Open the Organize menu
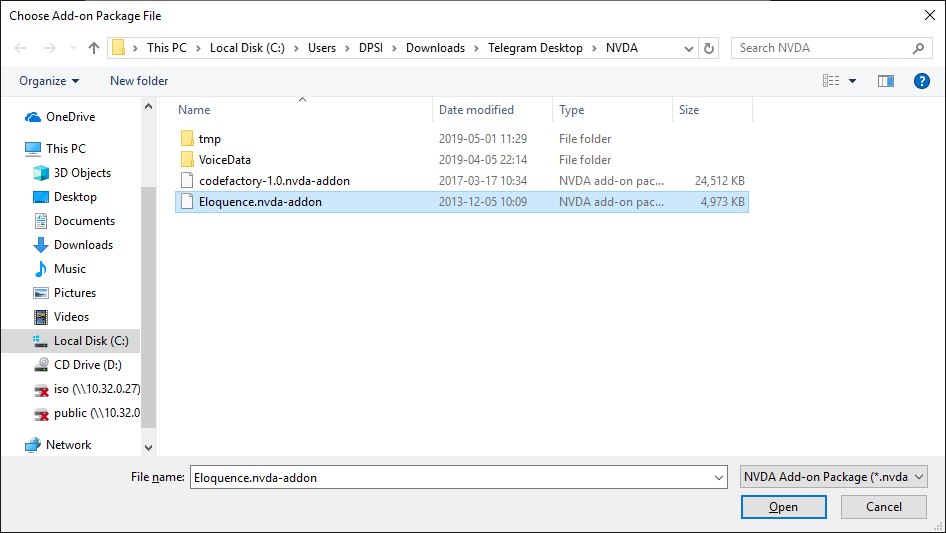 (49, 81)
